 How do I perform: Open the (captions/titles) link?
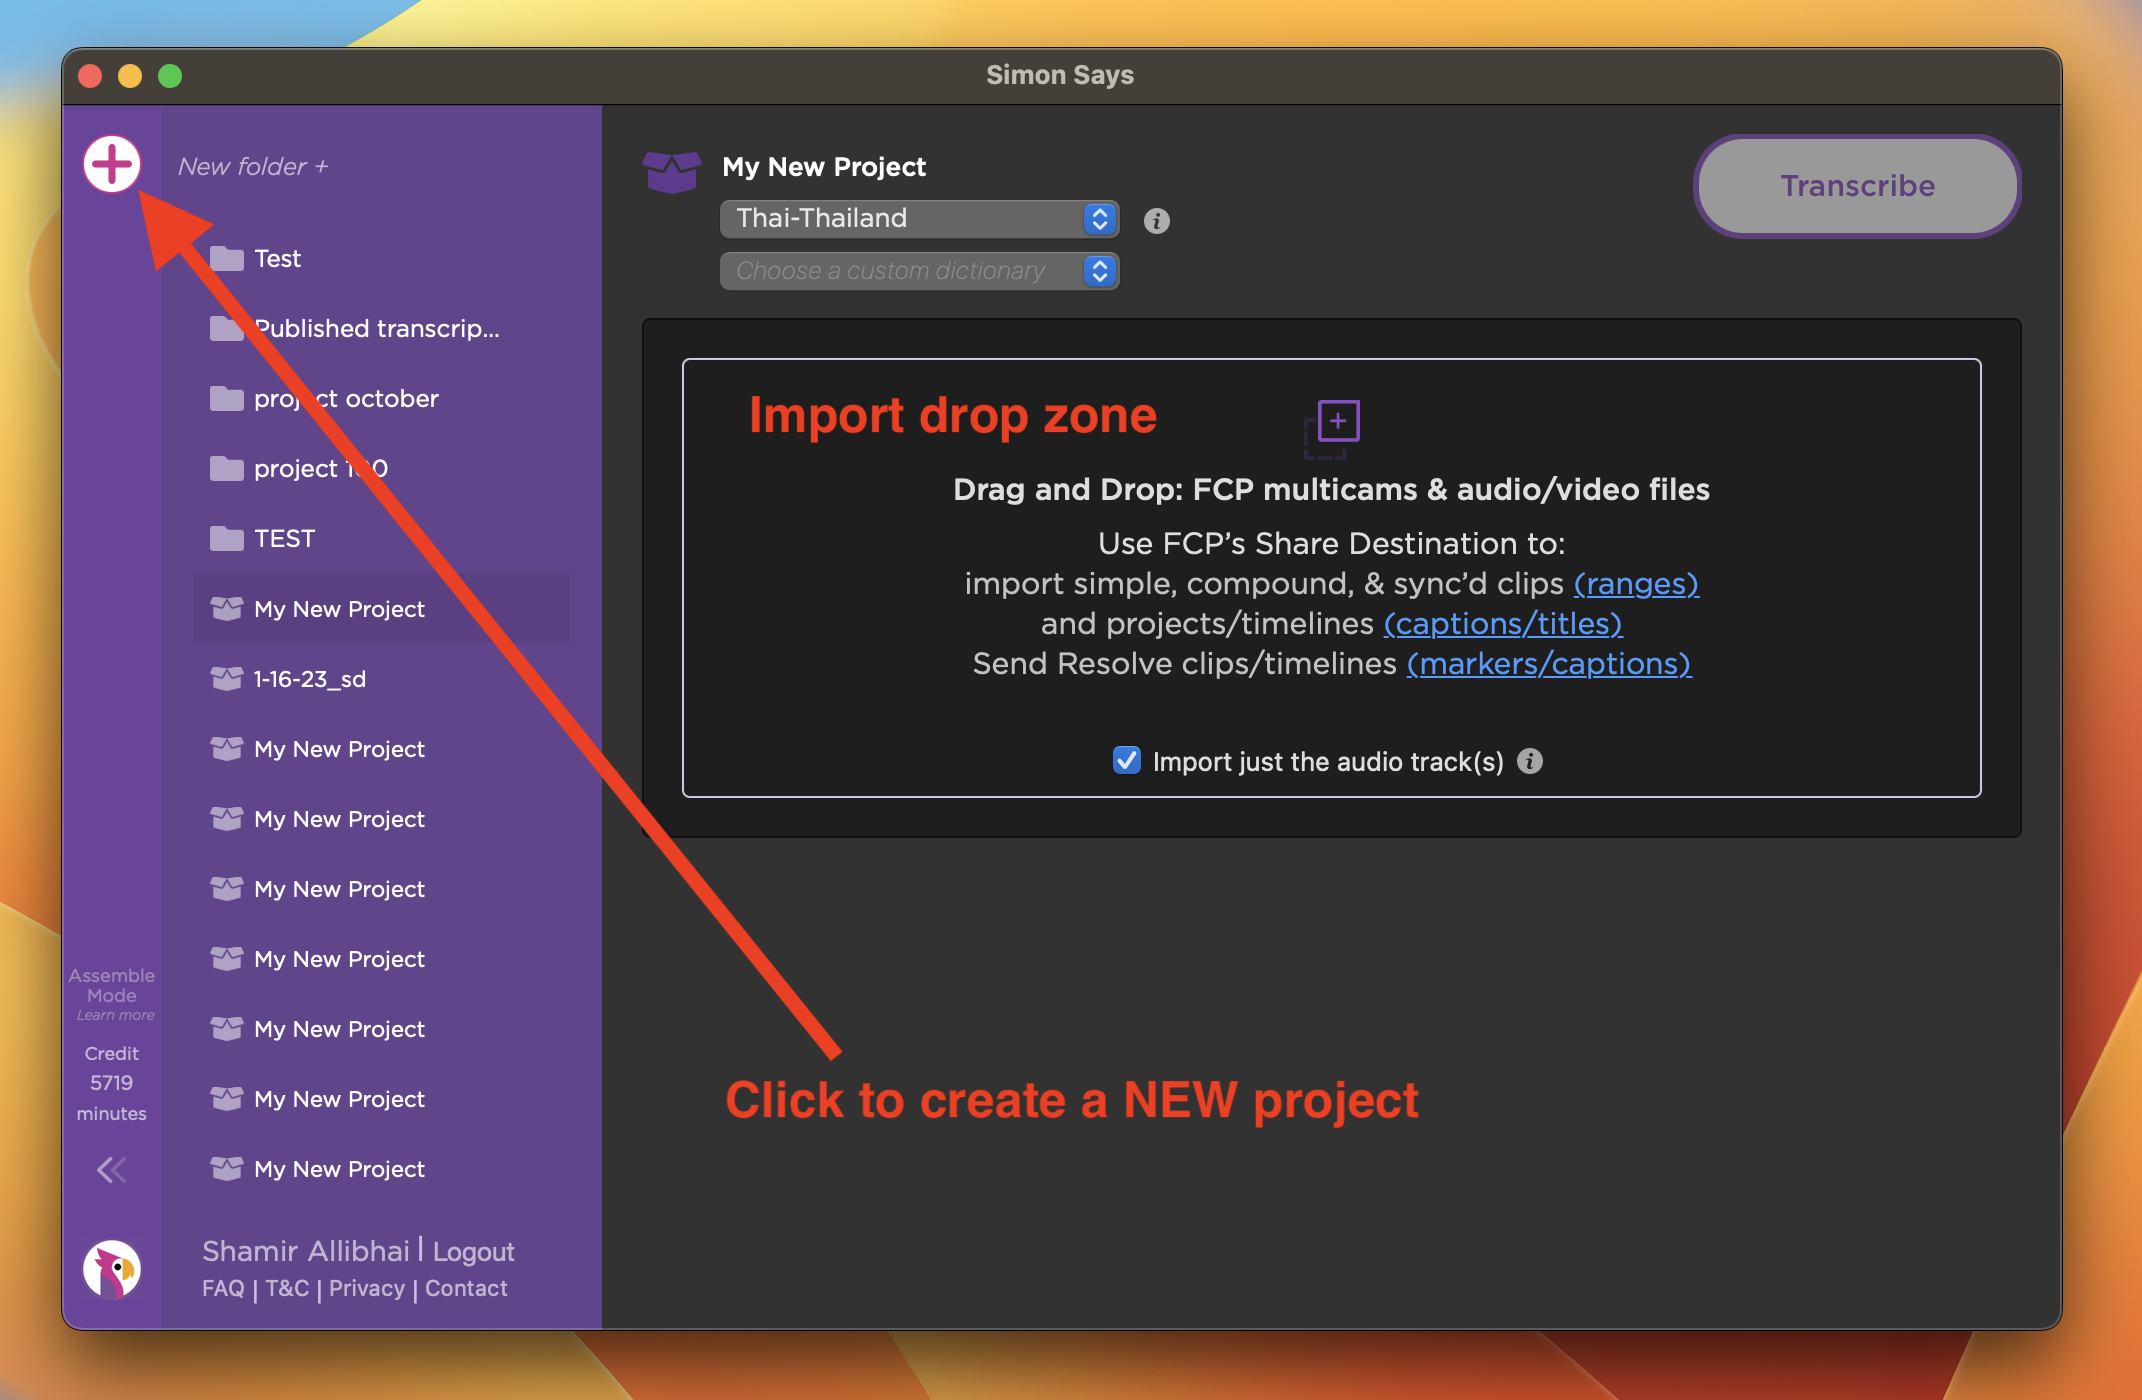tap(1503, 623)
